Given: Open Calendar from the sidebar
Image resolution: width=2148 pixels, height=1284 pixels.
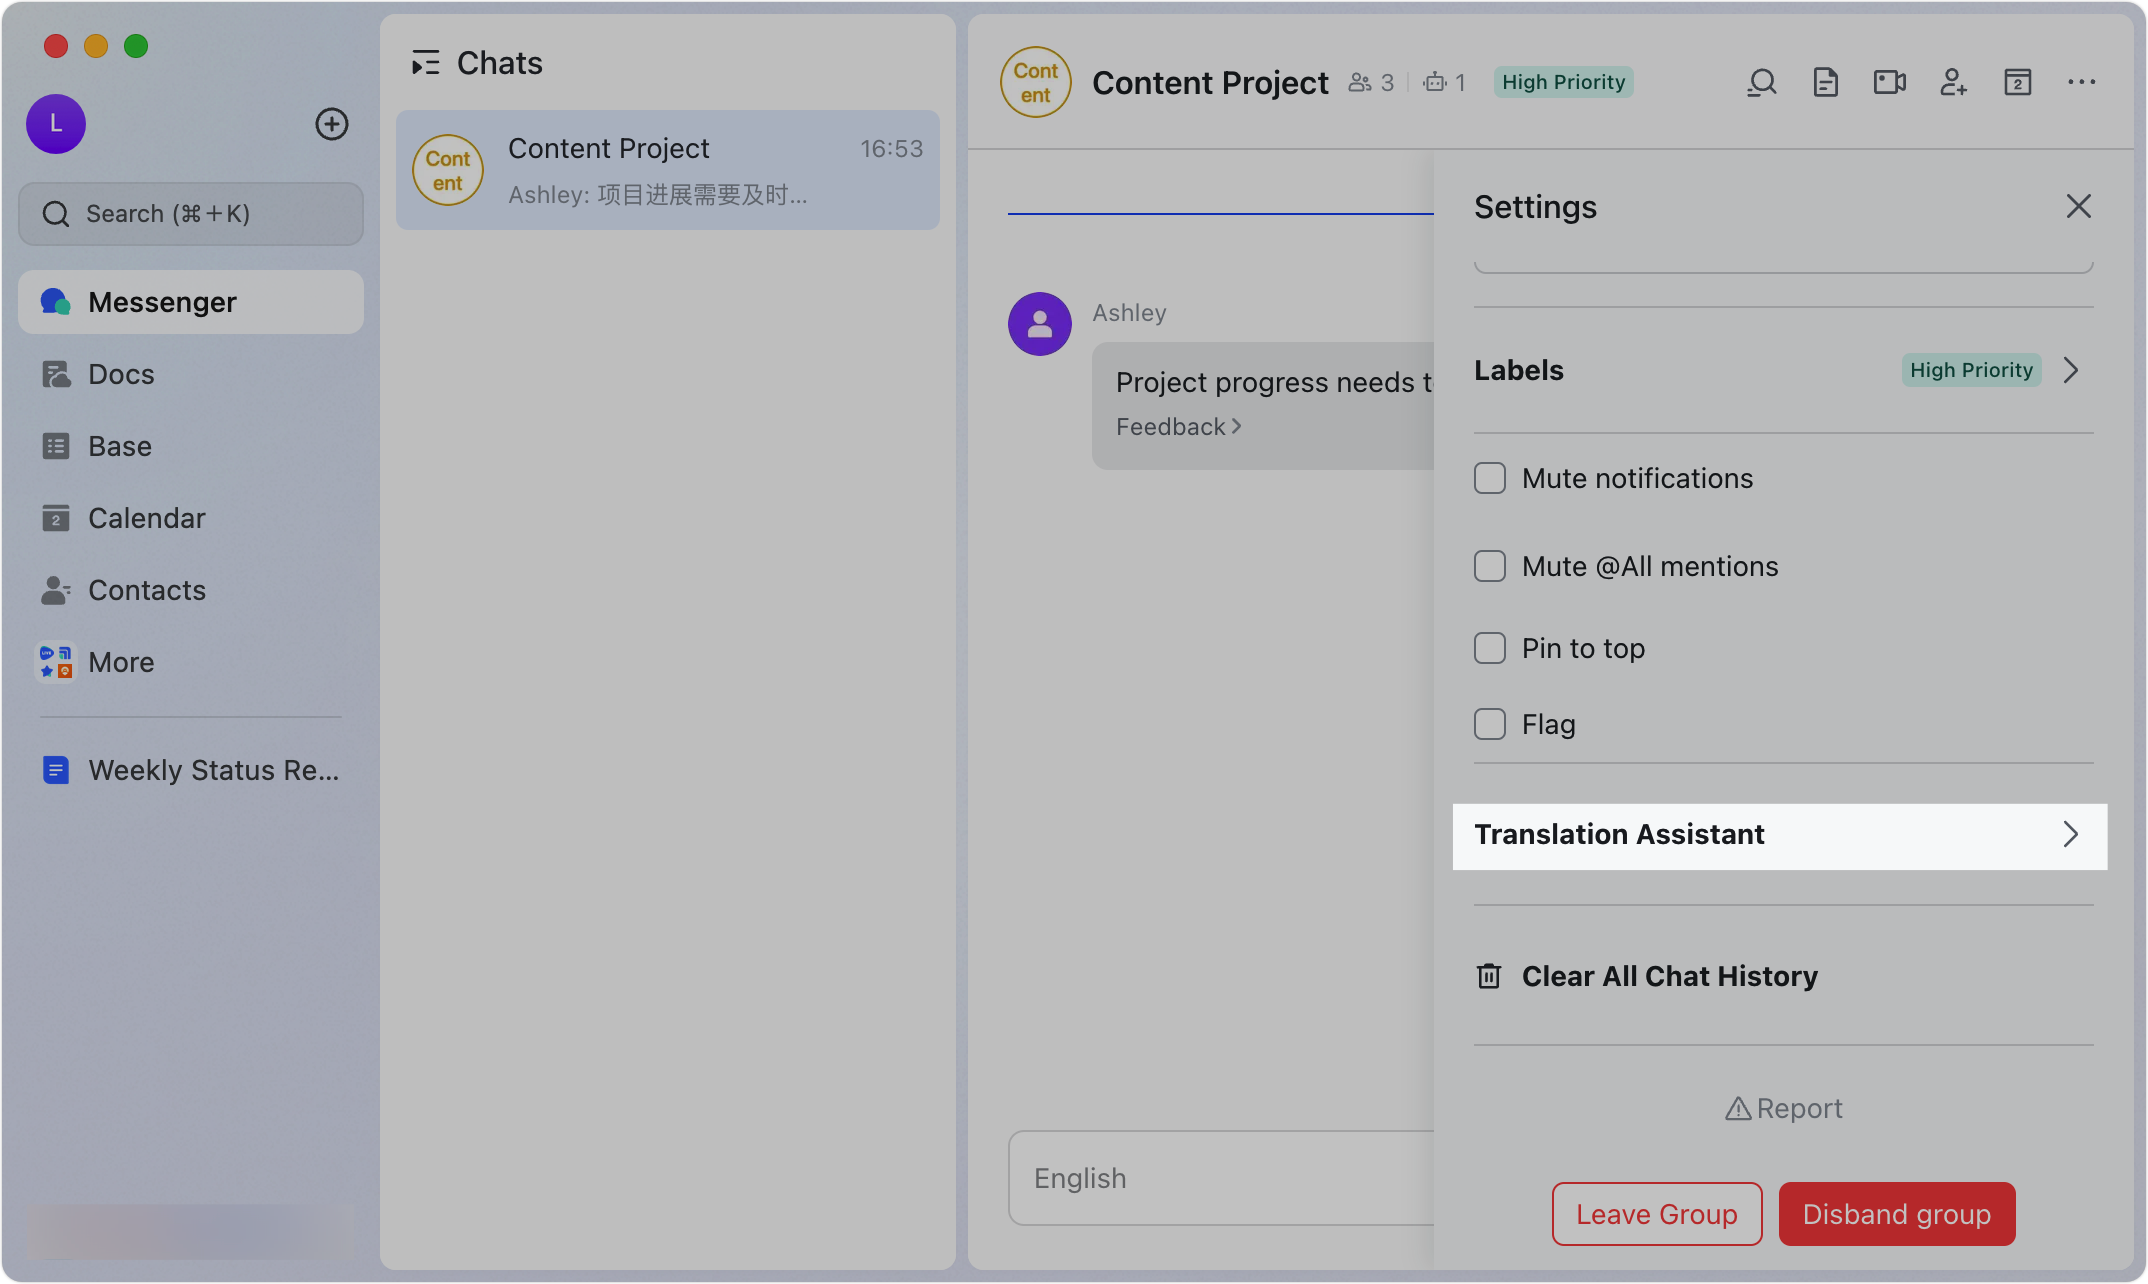Looking at the screenshot, I should click(x=146, y=518).
